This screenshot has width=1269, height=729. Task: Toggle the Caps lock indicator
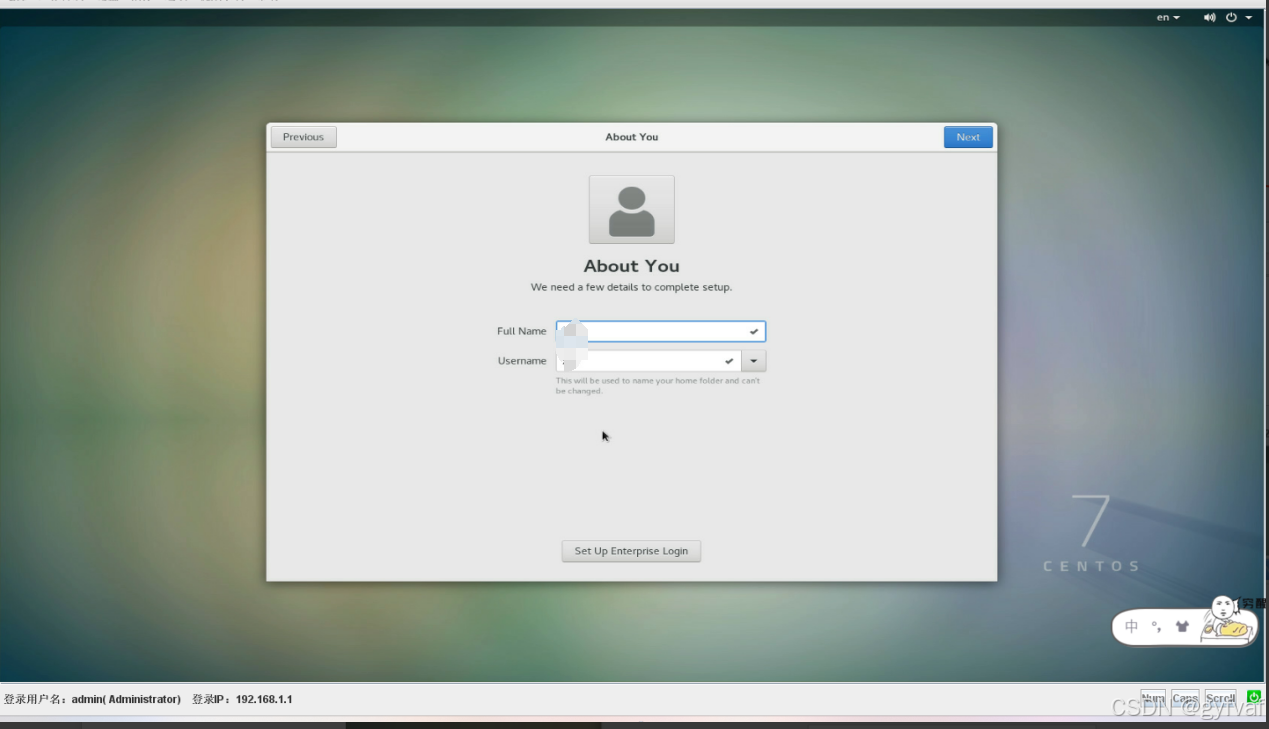(x=1185, y=698)
